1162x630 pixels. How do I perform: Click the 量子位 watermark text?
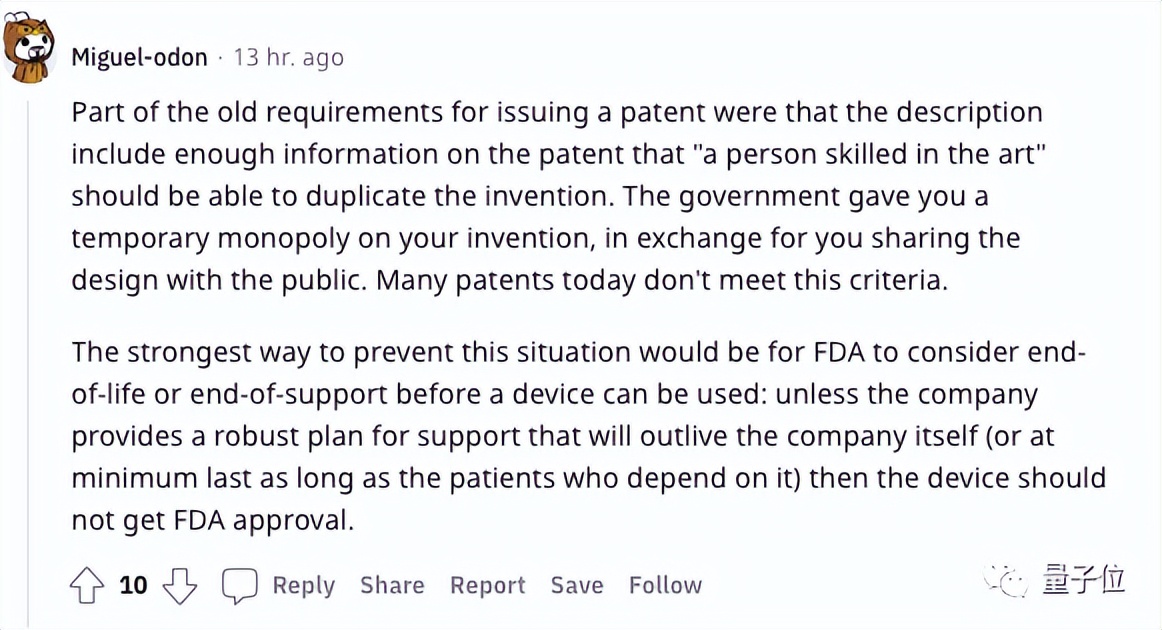point(1084,580)
